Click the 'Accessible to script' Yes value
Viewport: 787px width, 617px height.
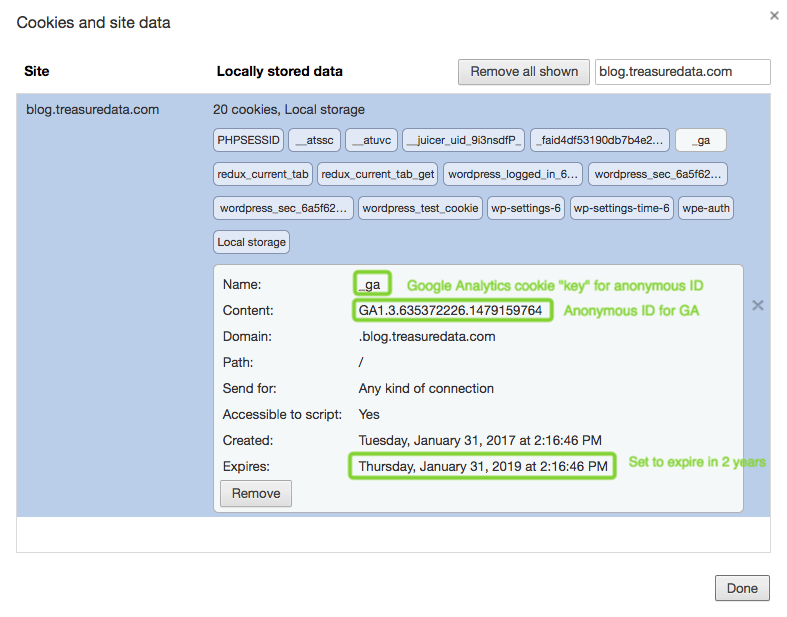pos(369,414)
